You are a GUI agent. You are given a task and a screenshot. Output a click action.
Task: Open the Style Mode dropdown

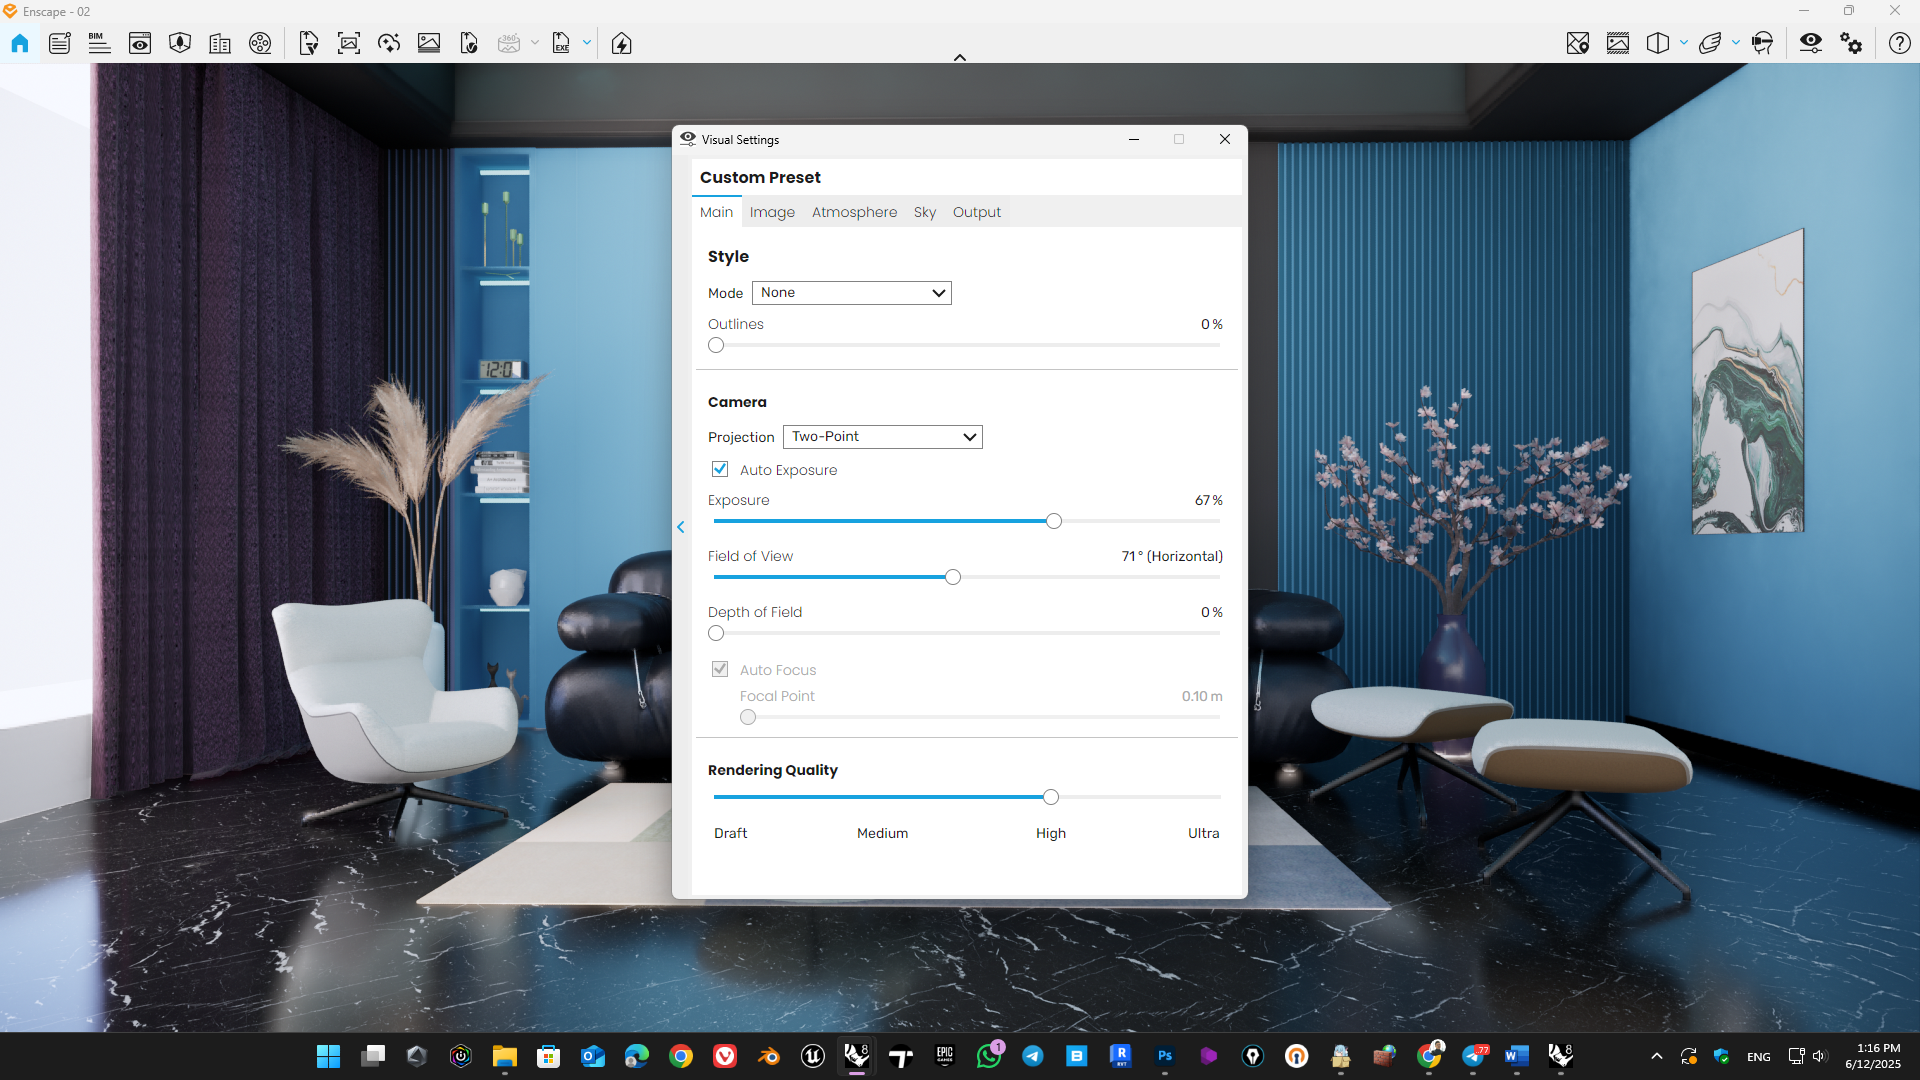pyautogui.click(x=852, y=293)
